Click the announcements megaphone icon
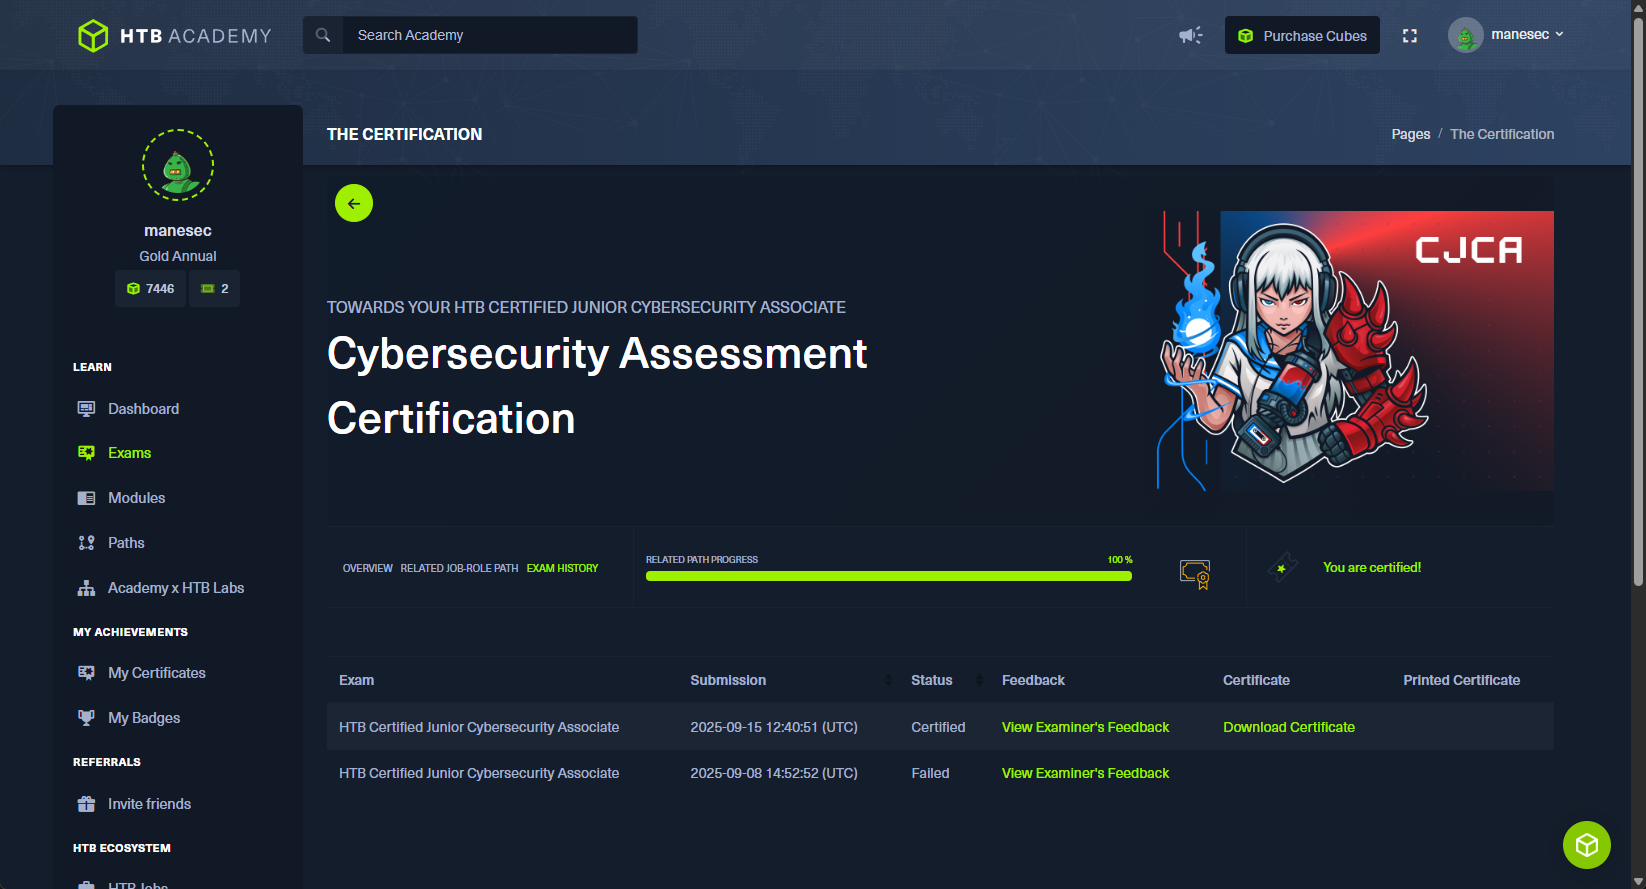Viewport: 1646px width, 889px height. [x=1190, y=35]
